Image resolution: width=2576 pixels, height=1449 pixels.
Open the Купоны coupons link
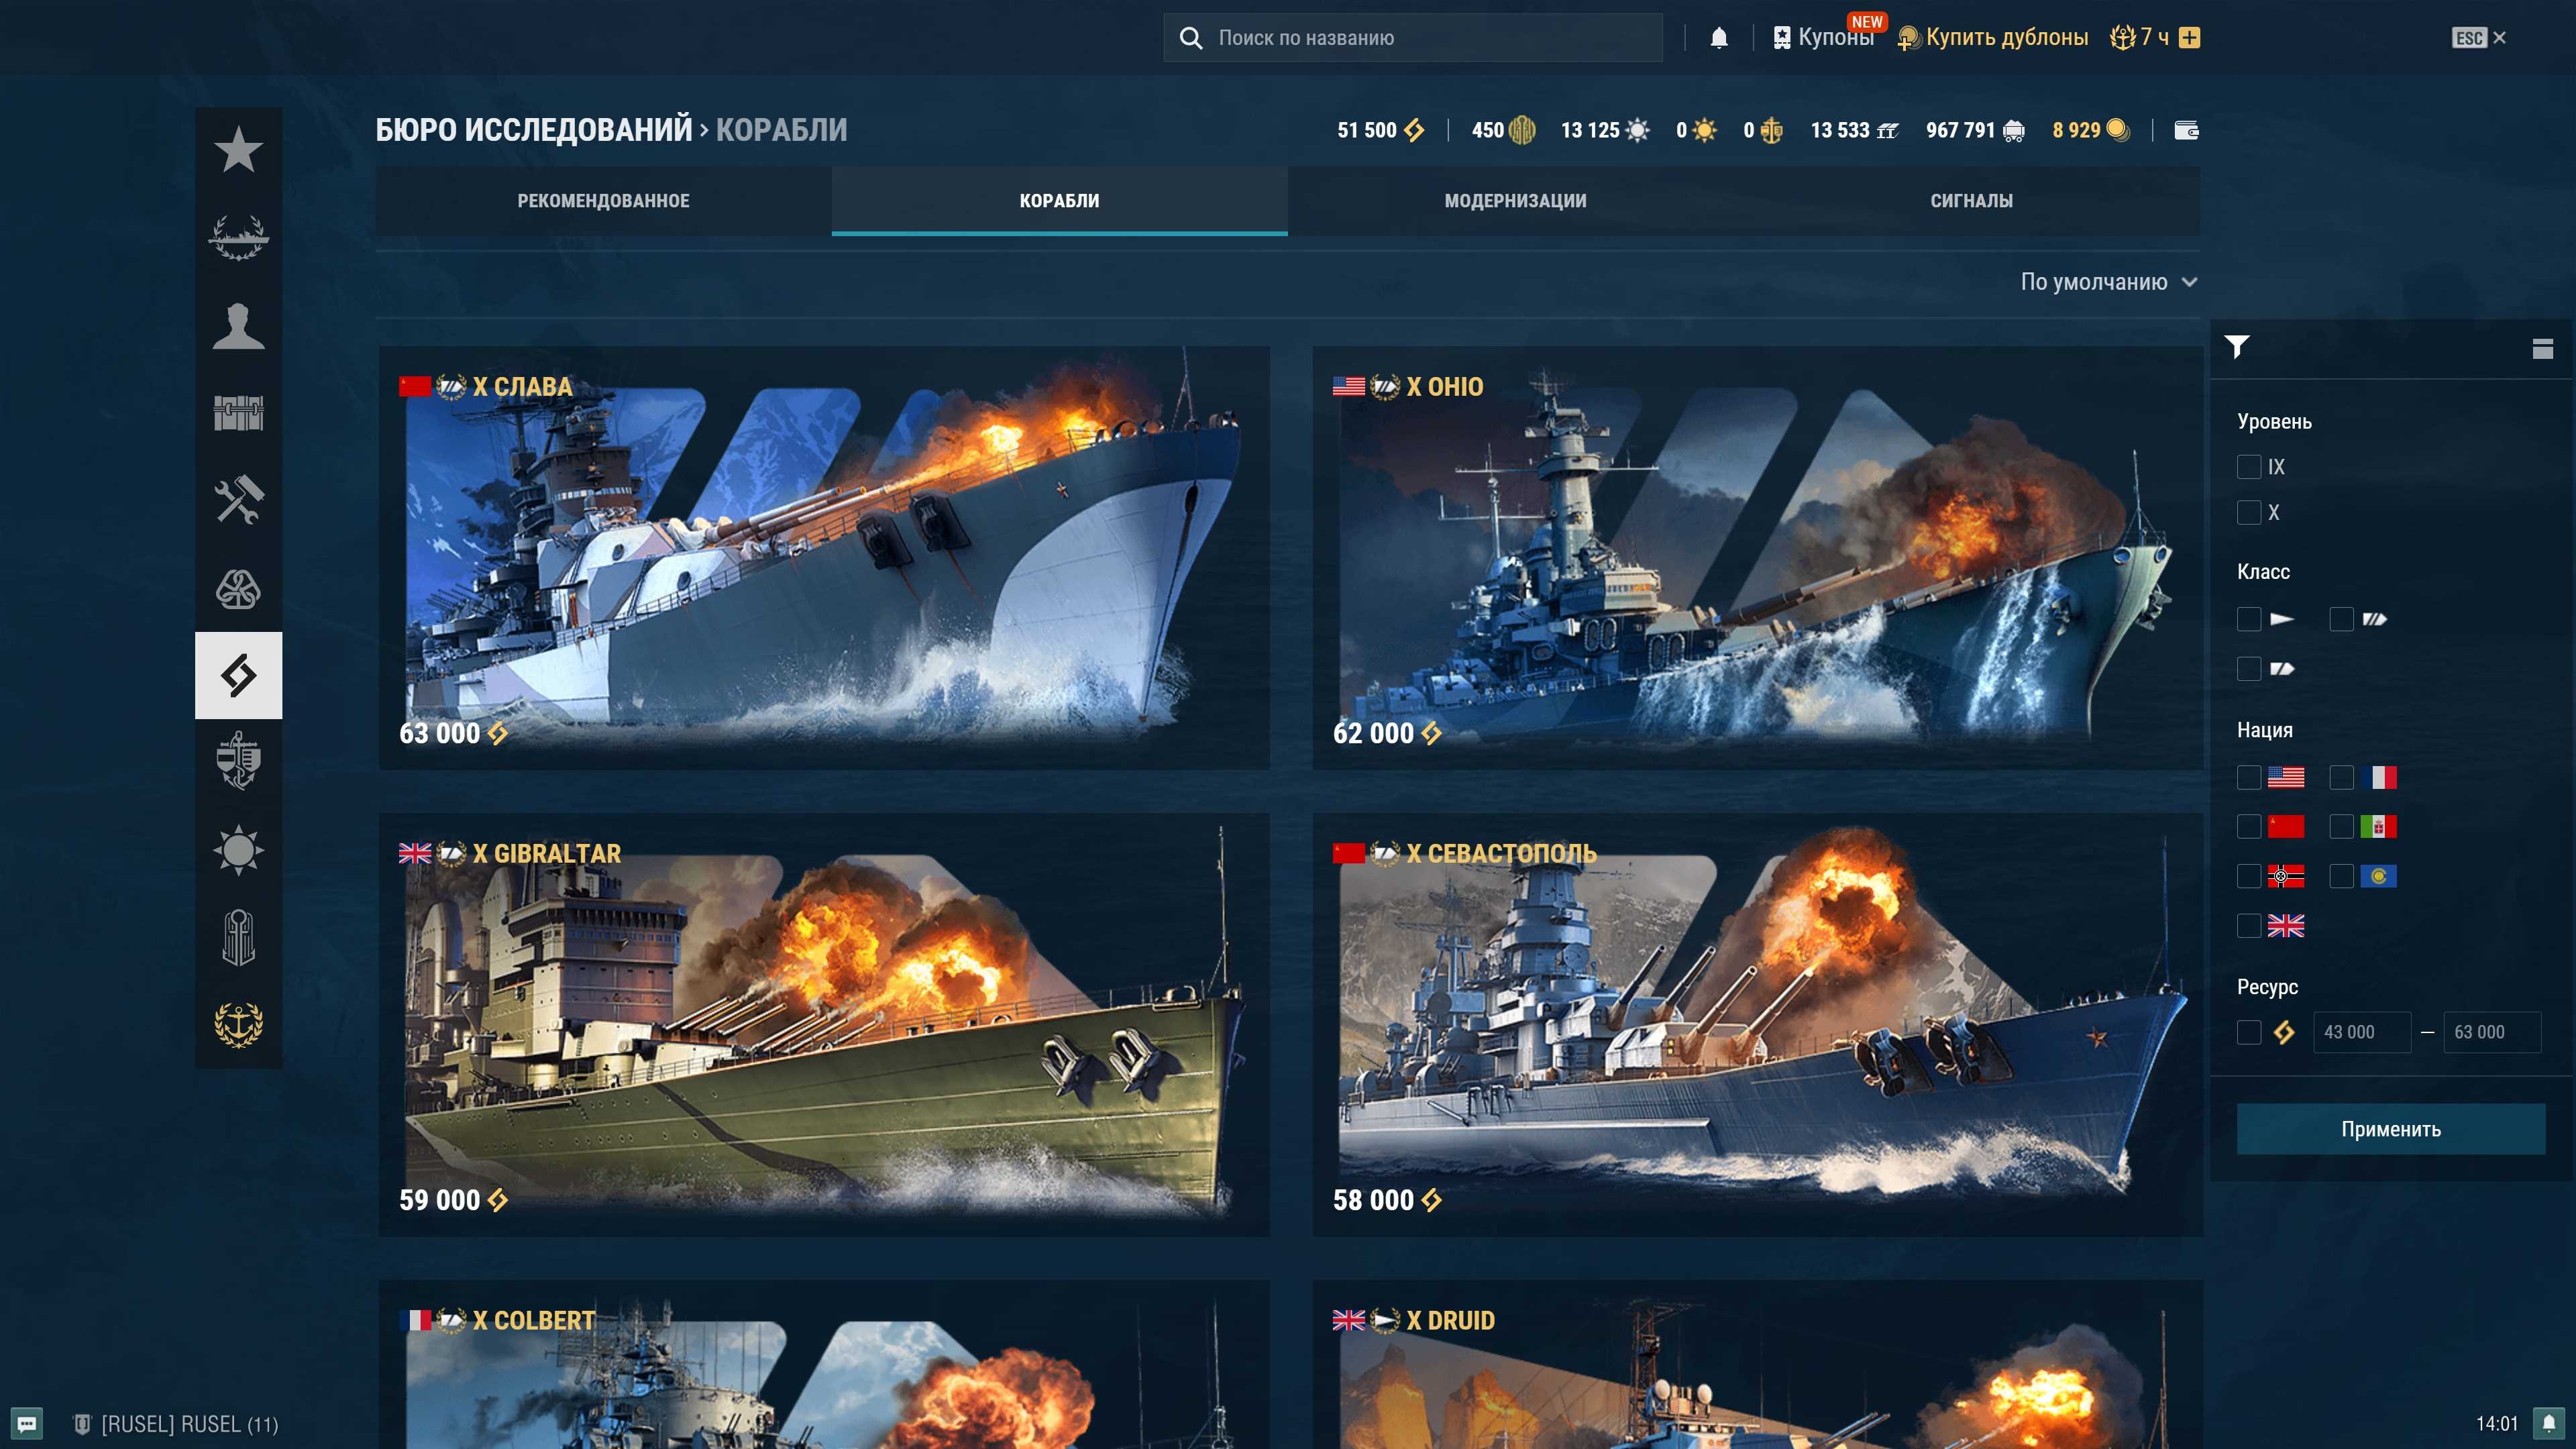pyautogui.click(x=1824, y=37)
